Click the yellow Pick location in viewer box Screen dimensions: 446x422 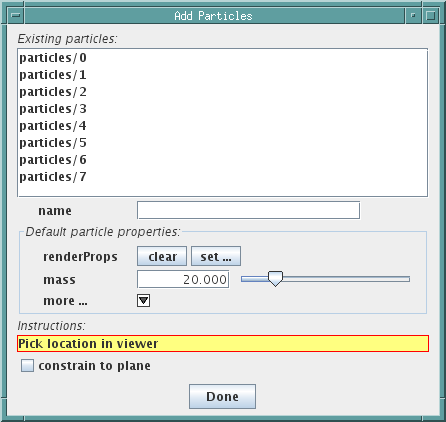tap(223, 343)
